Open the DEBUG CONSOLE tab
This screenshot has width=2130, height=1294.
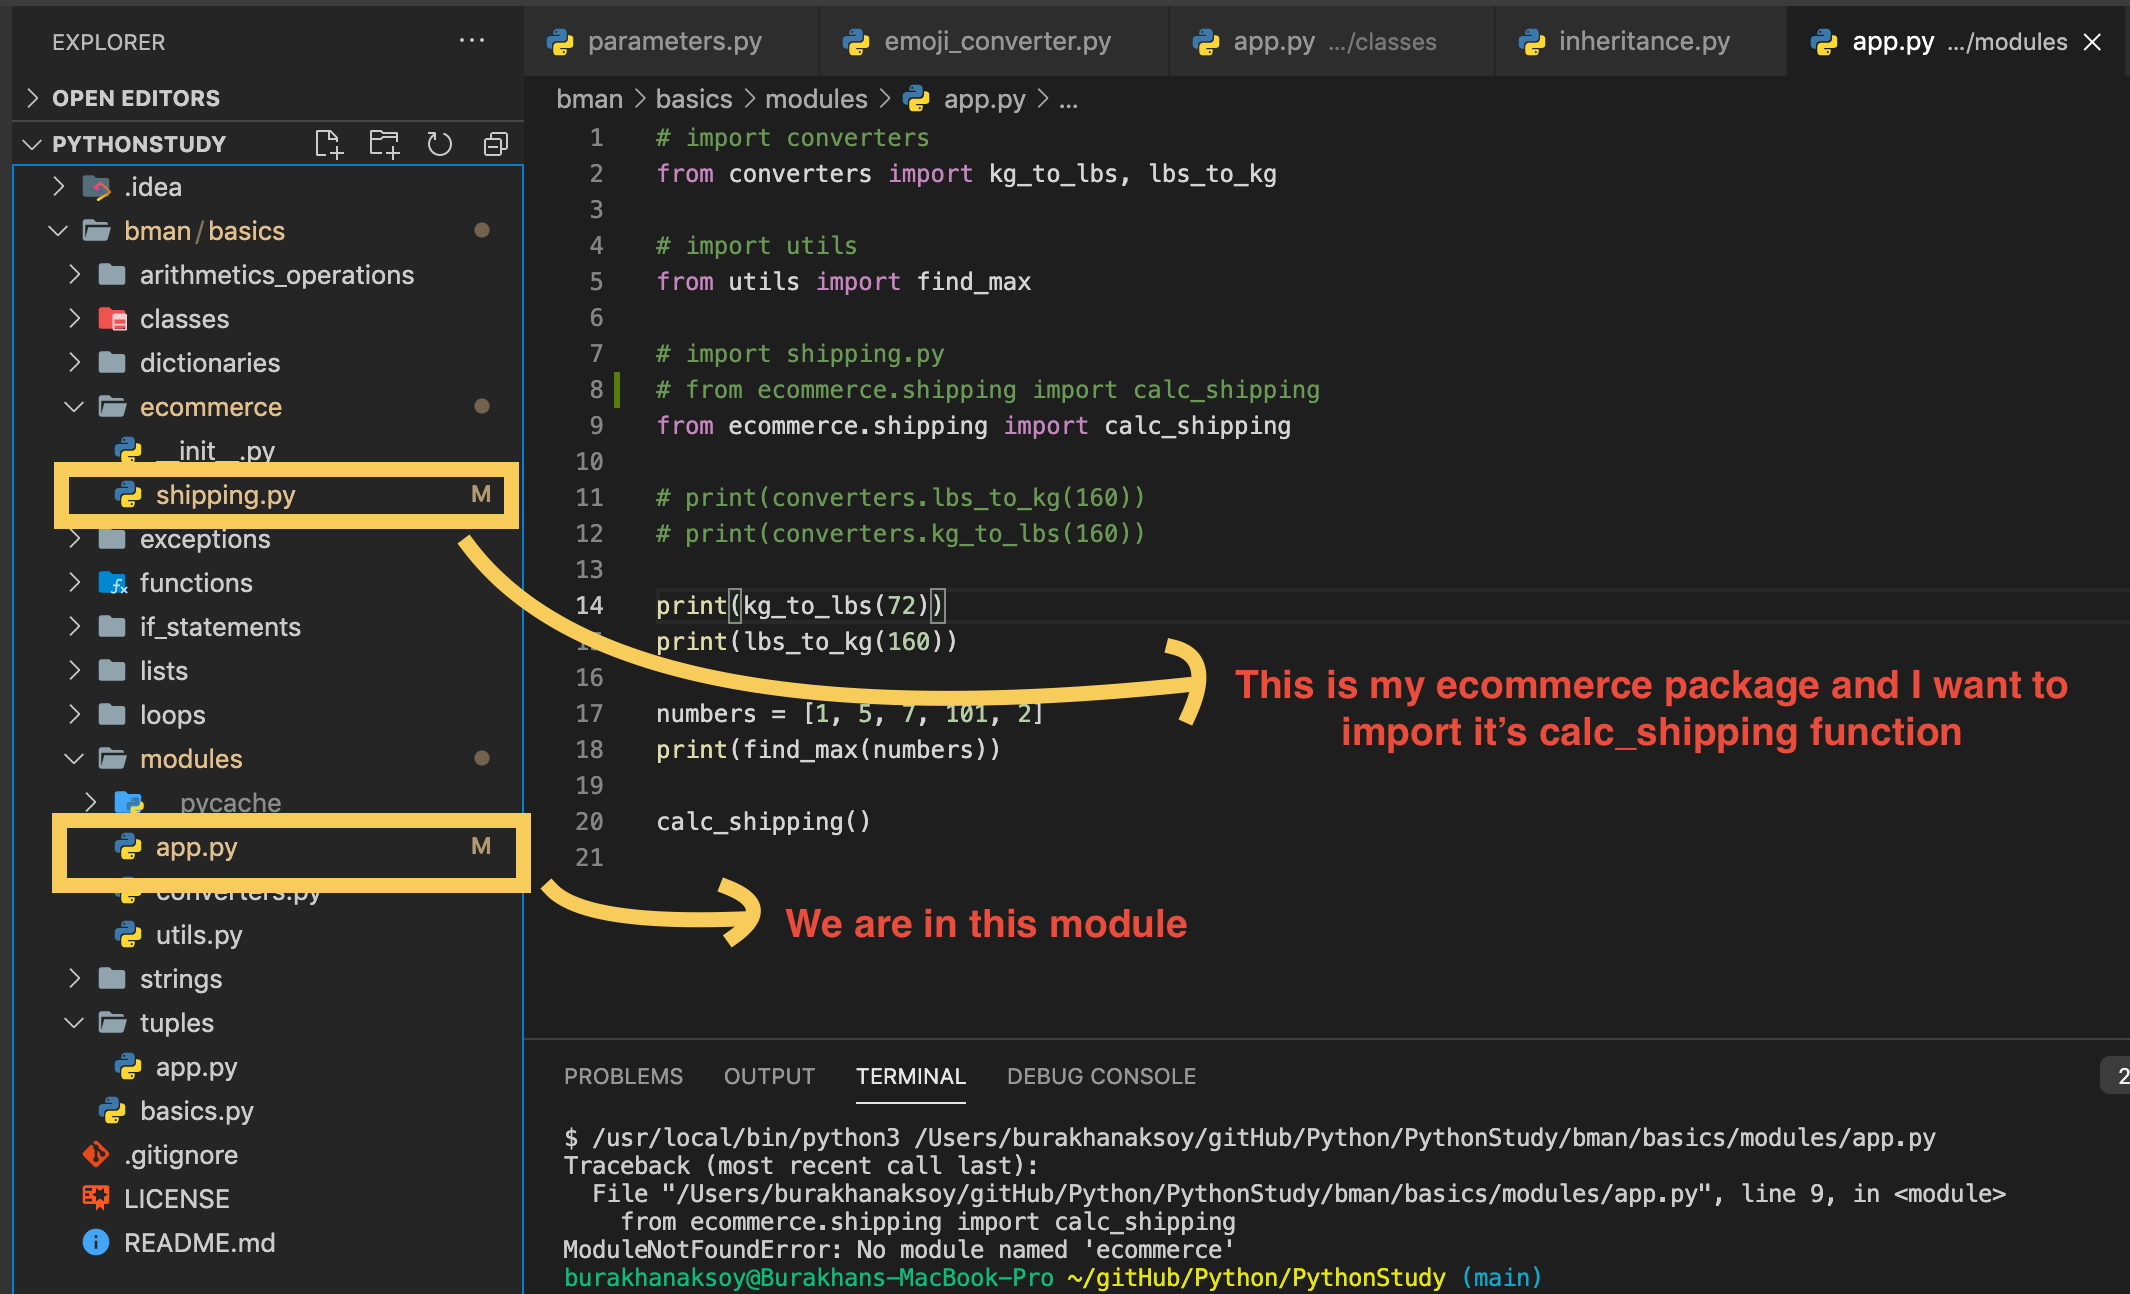pyautogui.click(x=1100, y=1076)
